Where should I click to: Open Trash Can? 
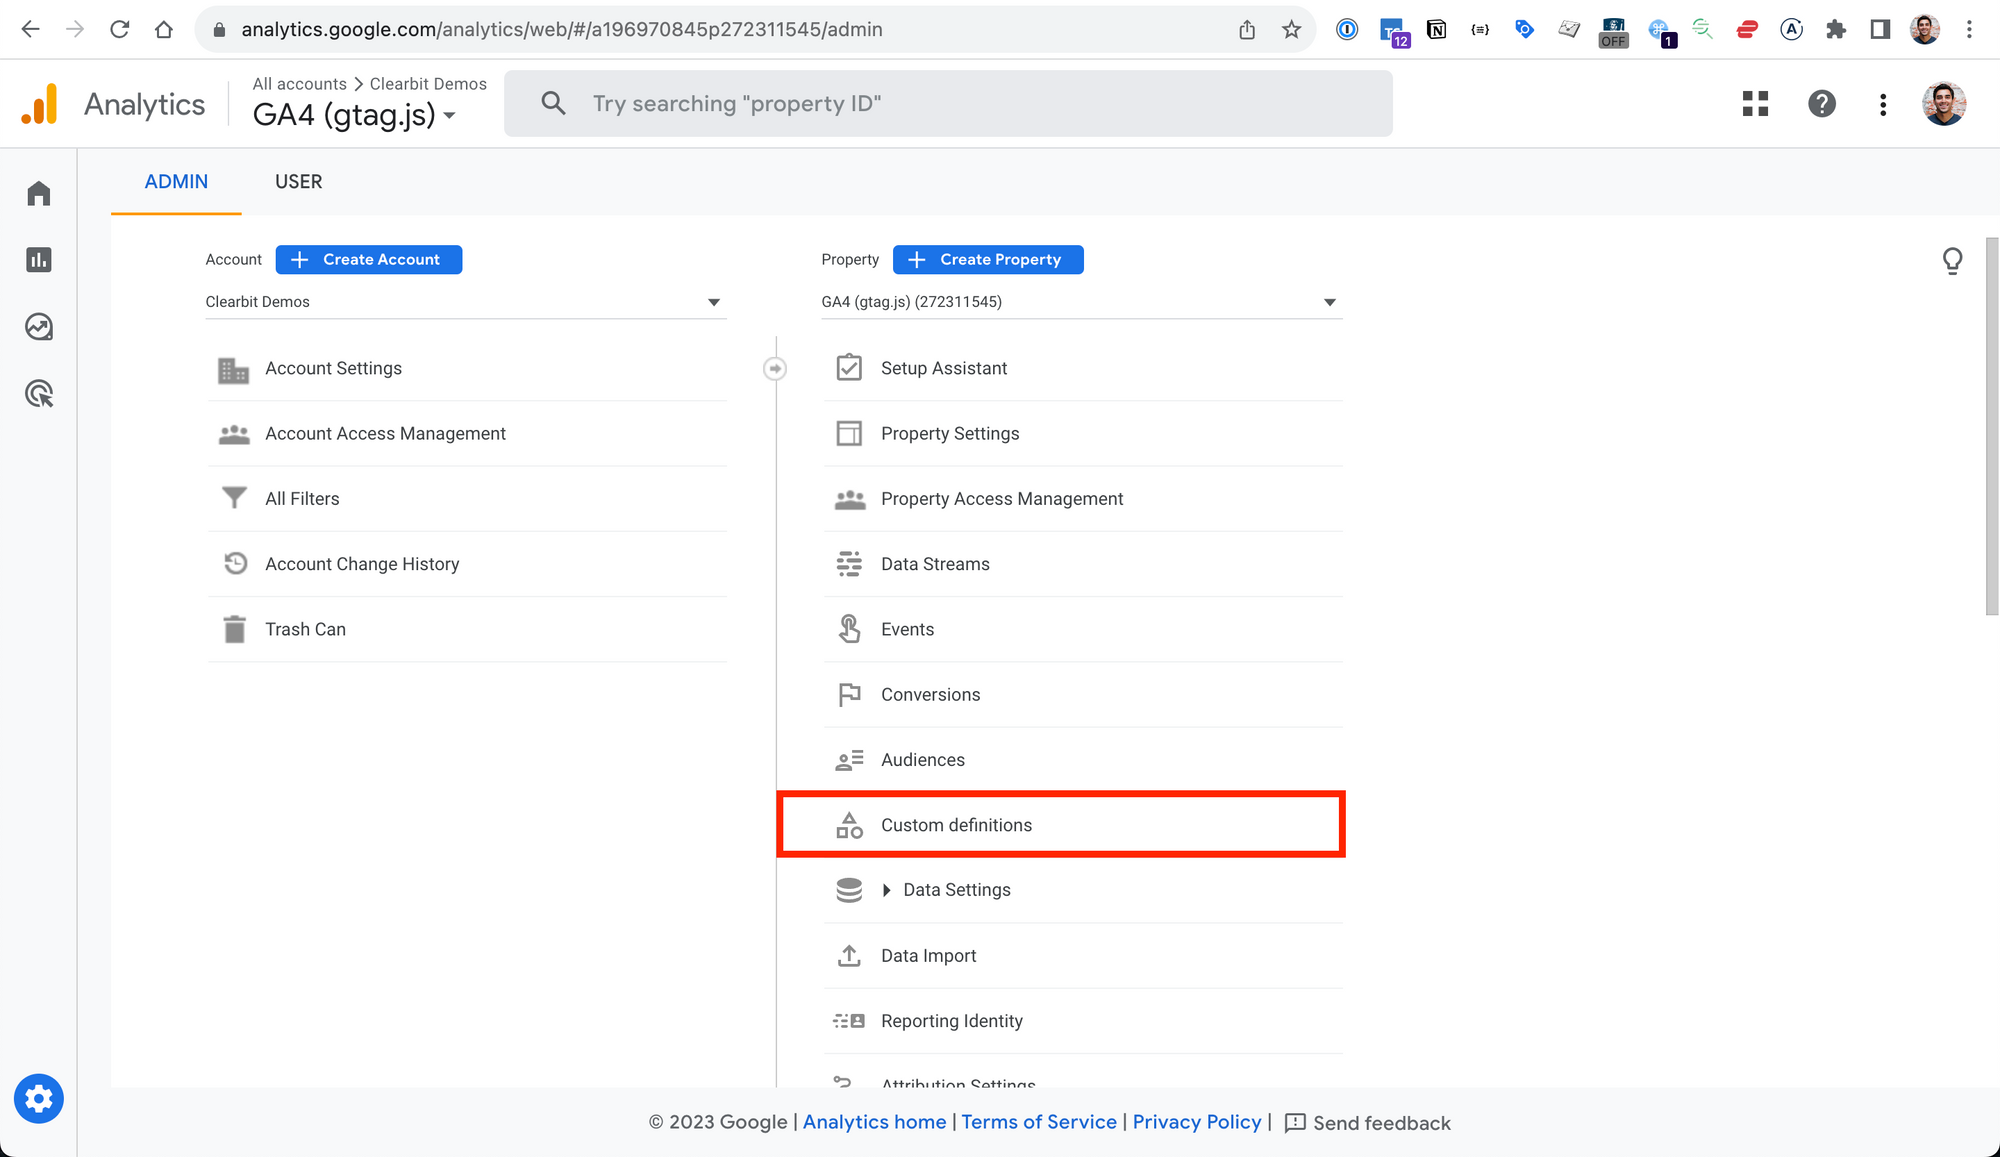click(467, 630)
